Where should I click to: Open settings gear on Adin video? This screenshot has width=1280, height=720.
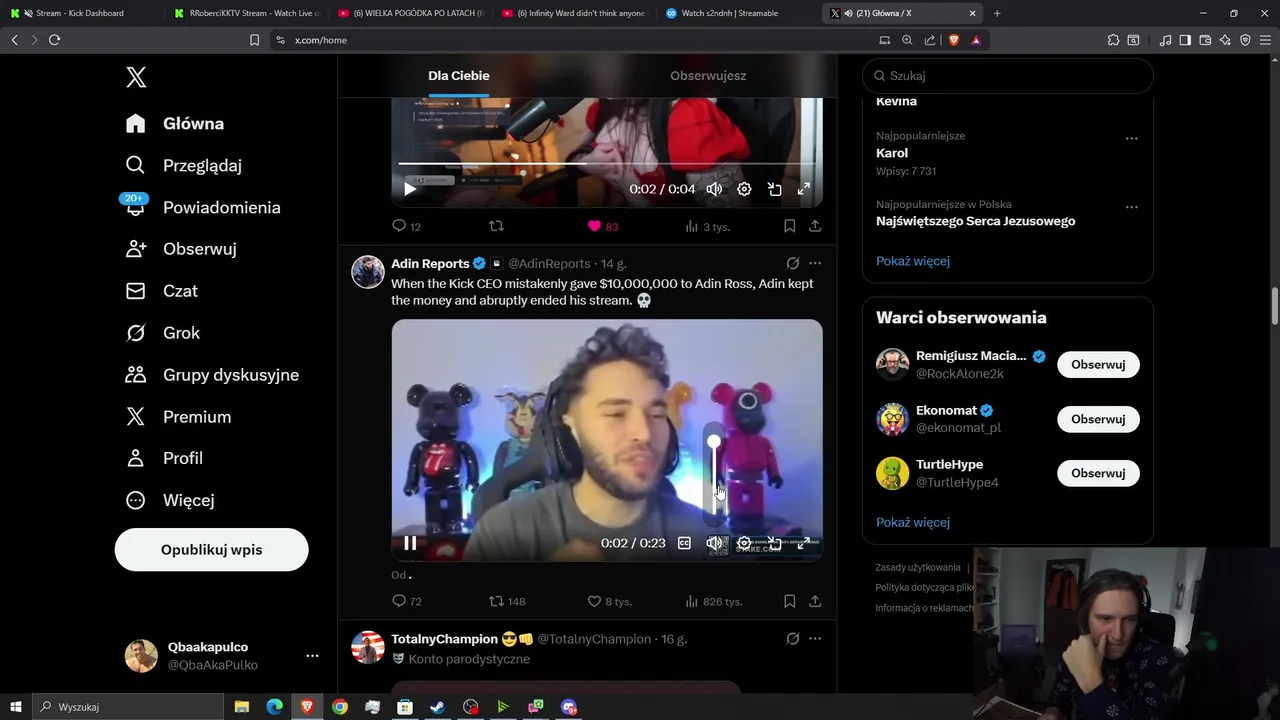click(744, 543)
